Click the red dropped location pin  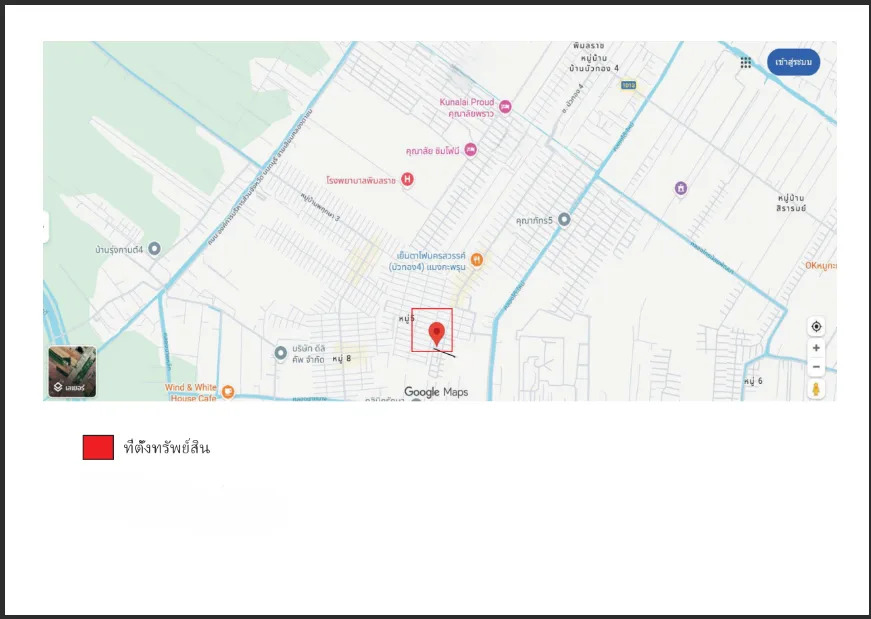pyautogui.click(x=437, y=335)
